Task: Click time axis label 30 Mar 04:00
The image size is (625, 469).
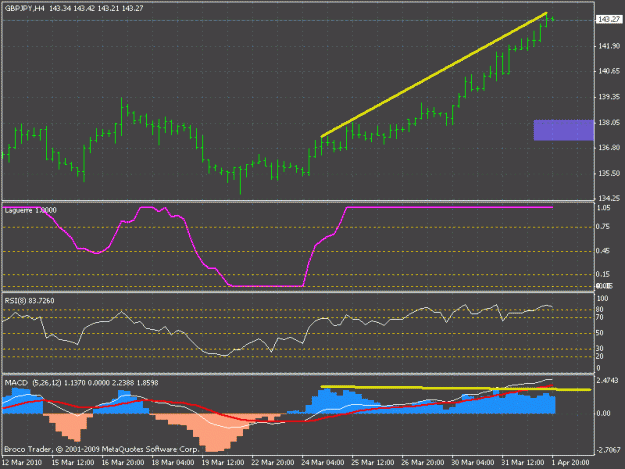Action: tap(473, 463)
